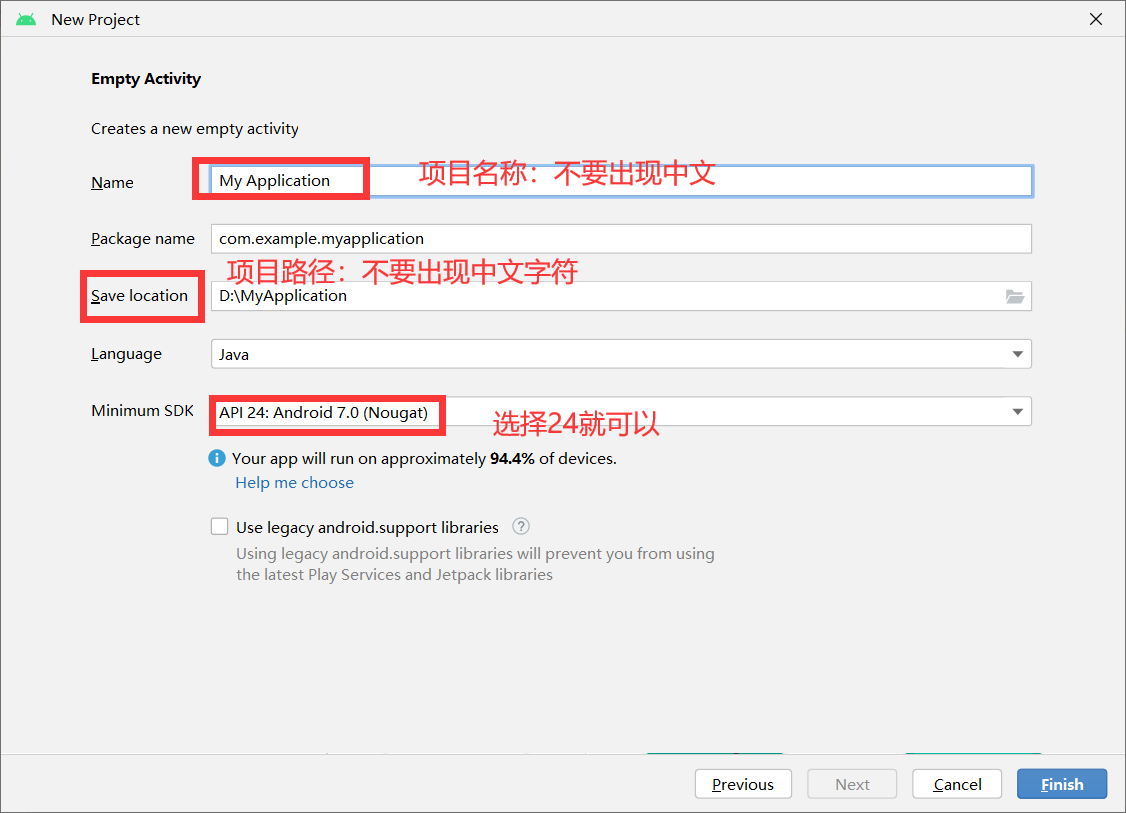Click the help question mark icon beside legacy libraries
Viewport: 1126px width, 813px height.
click(x=521, y=526)
